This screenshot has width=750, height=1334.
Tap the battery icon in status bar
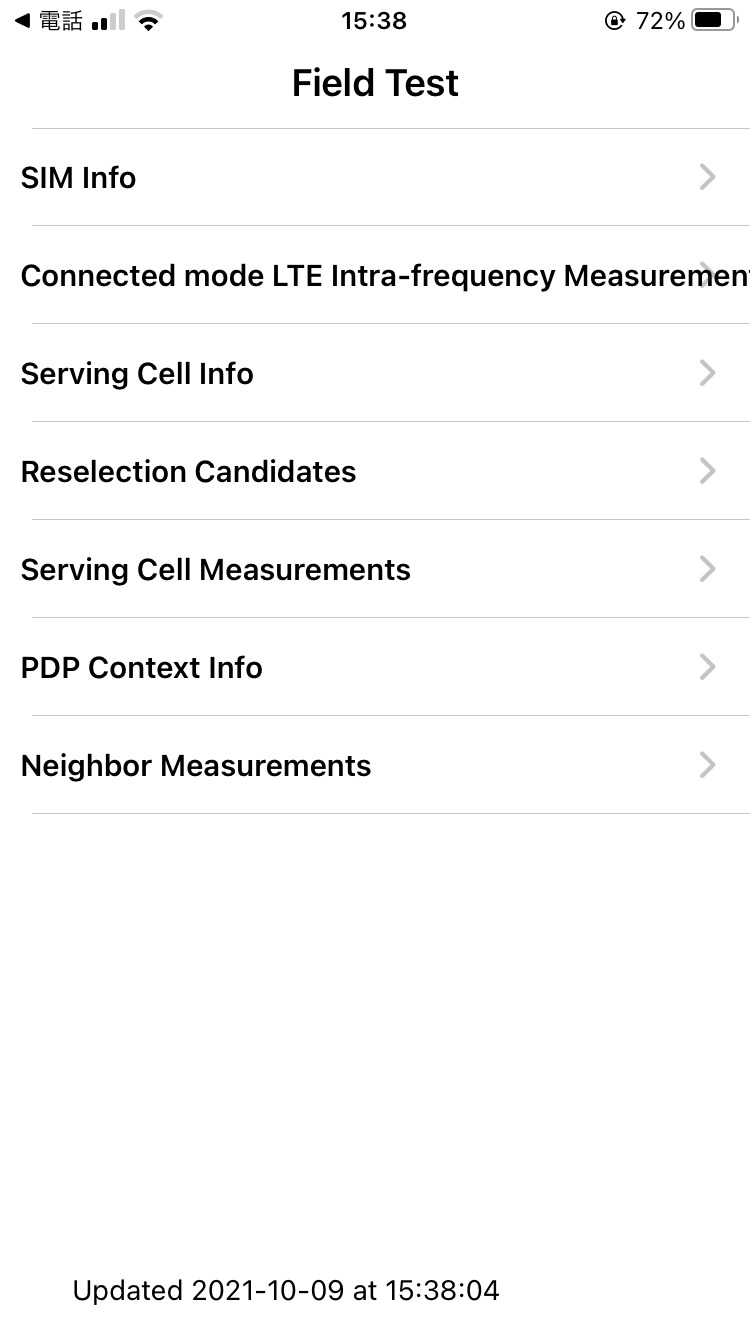[714, 21]
